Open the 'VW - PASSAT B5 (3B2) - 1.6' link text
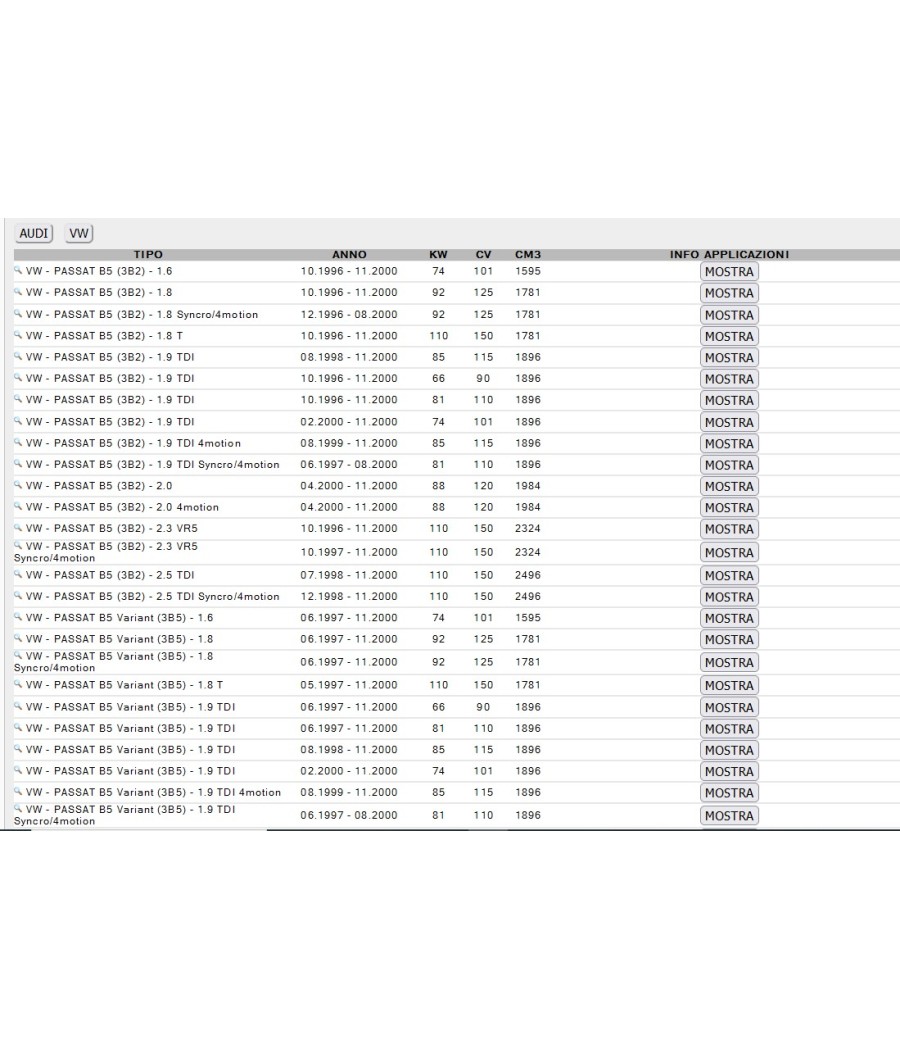The height and width of the screenshot is (1050, 900). (x=99, y=271)
